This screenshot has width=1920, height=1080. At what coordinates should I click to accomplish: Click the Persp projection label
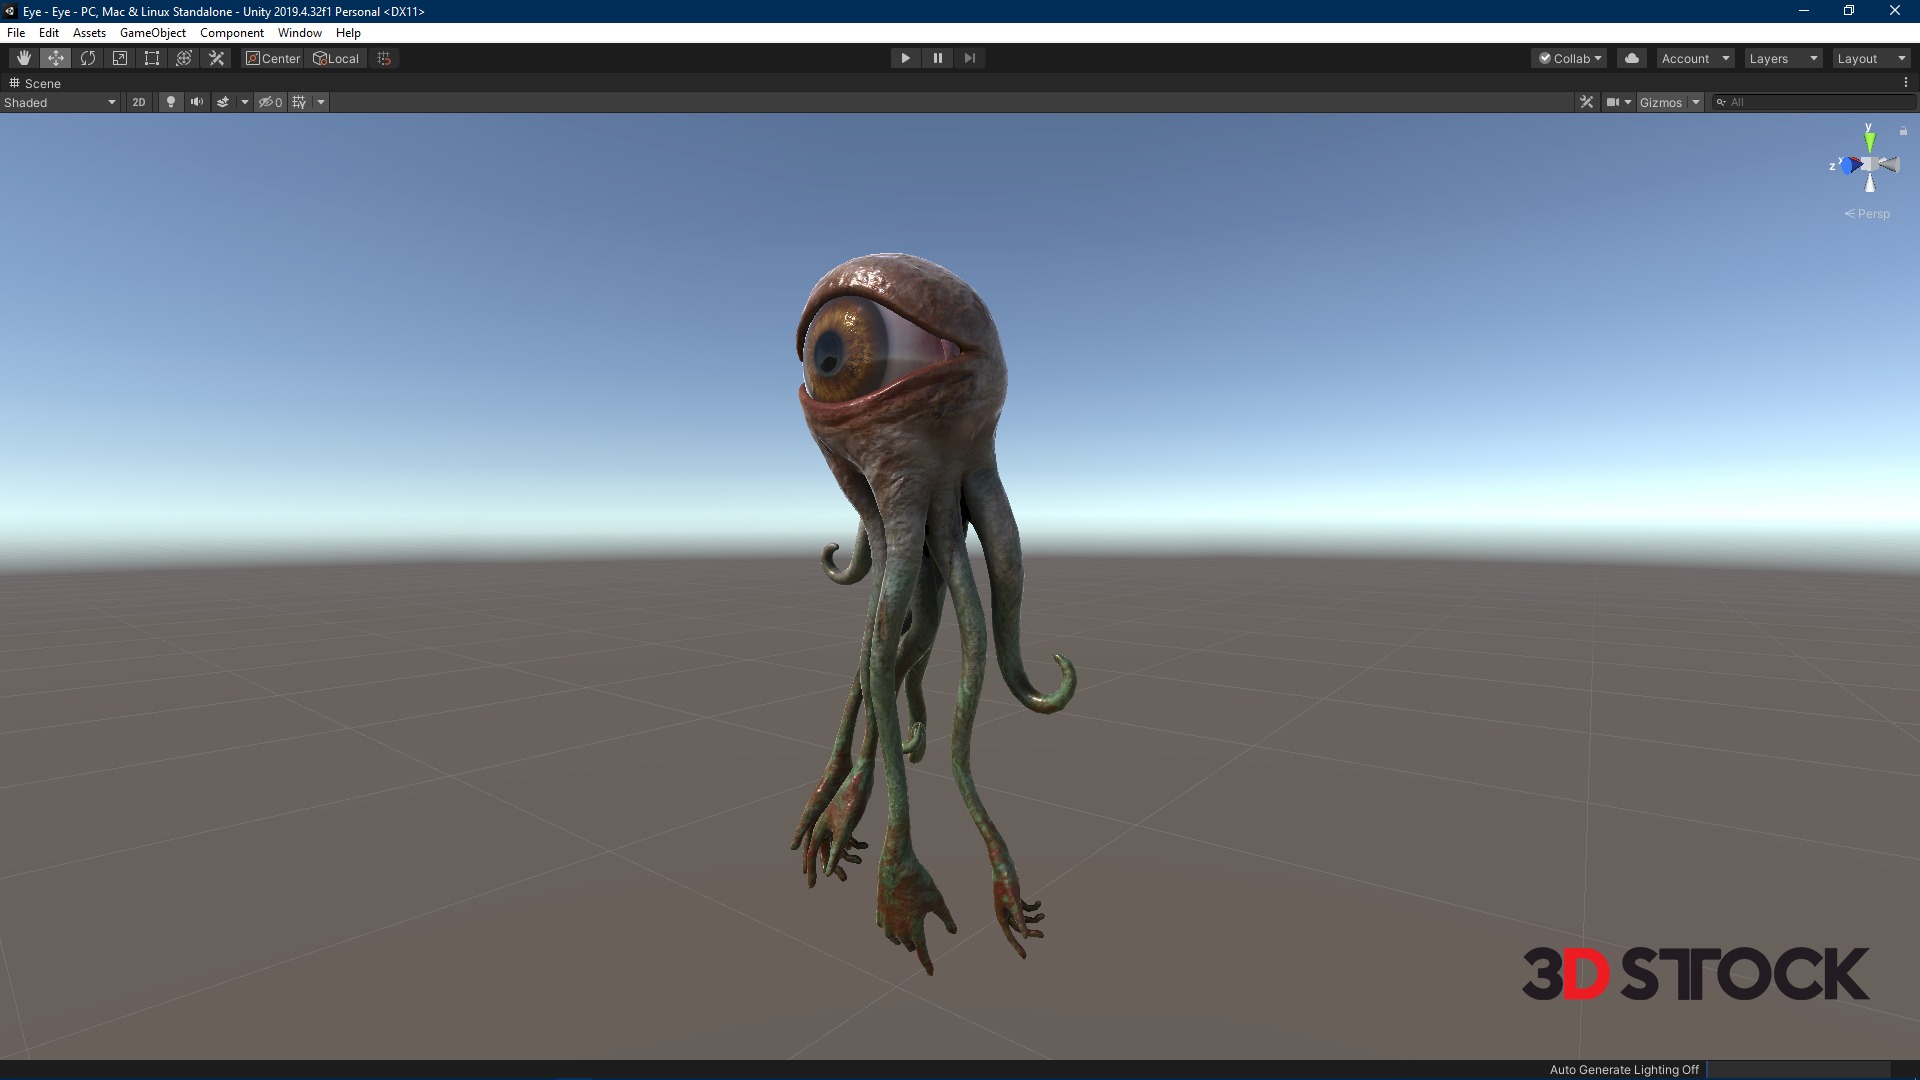pos(1873,214)
